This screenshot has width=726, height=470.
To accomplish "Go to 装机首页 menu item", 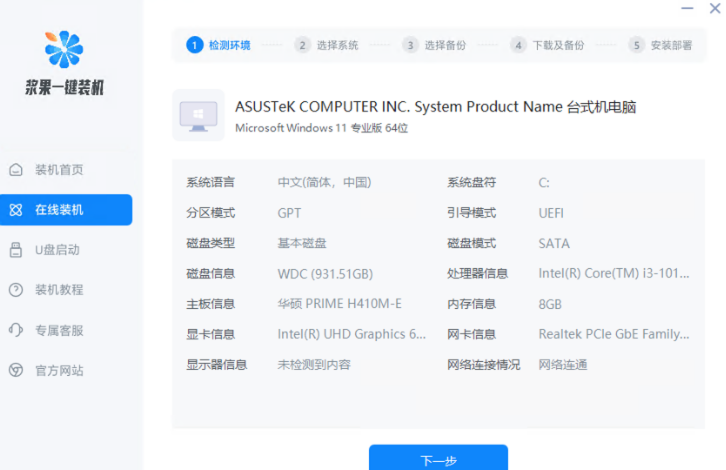I will pos(66,169).
